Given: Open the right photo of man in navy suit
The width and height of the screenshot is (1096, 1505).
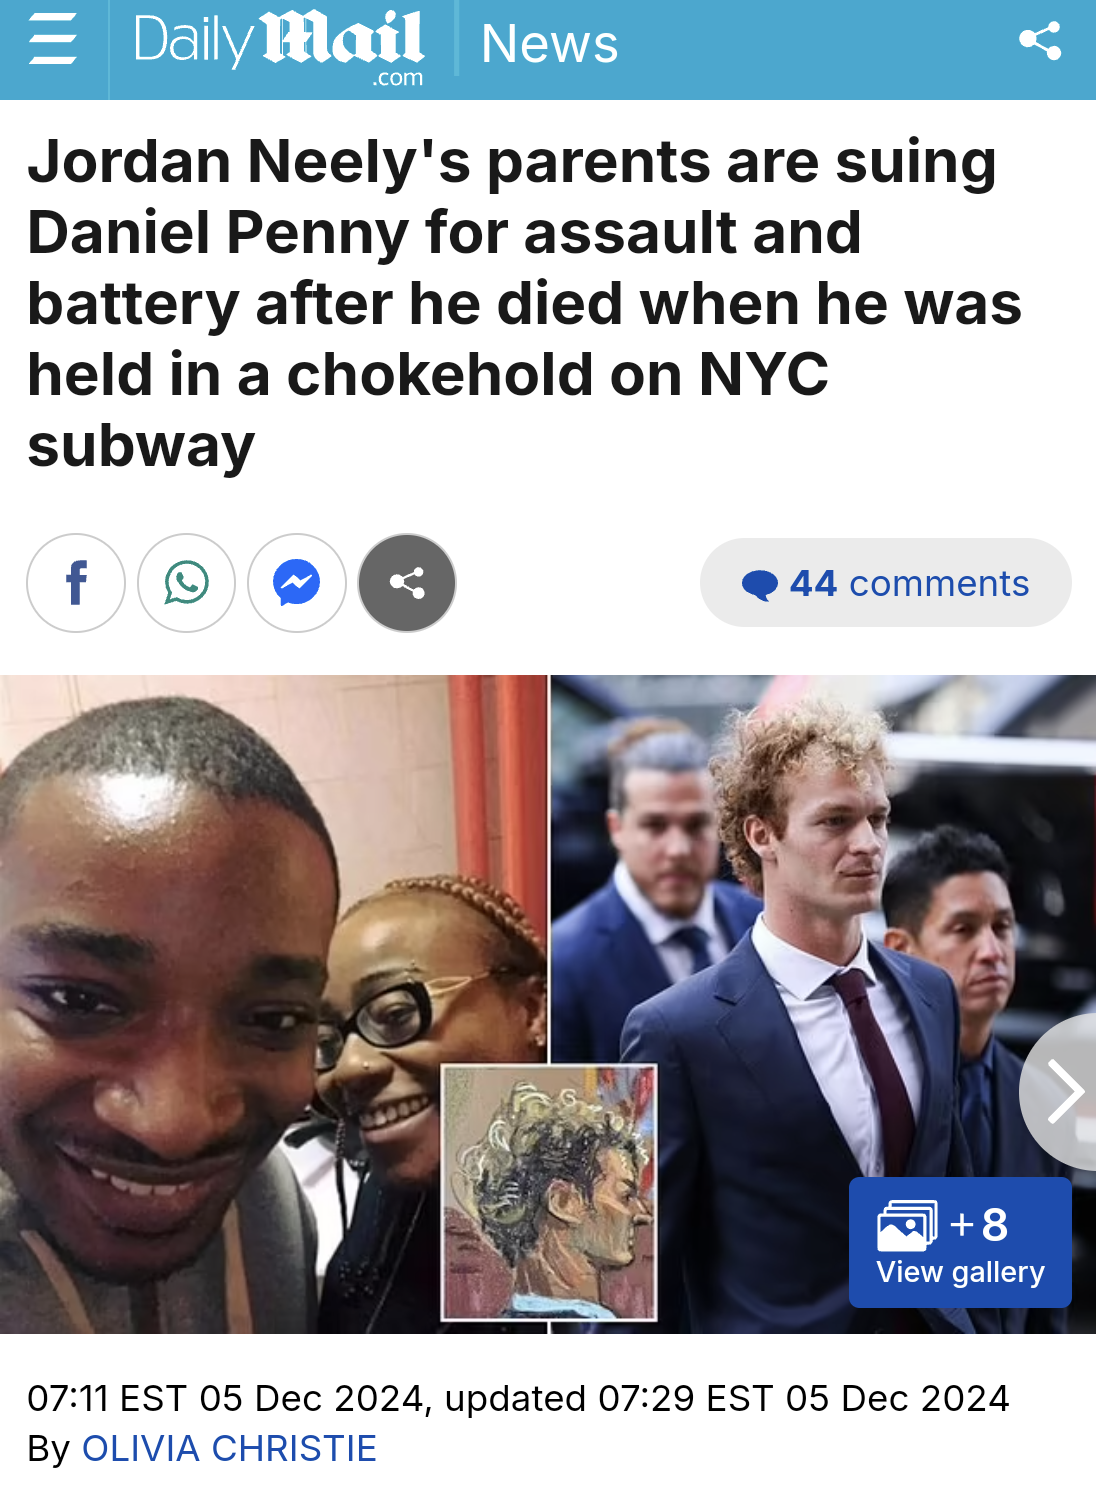Looking at the screenshot, I should pos(823,1004).
